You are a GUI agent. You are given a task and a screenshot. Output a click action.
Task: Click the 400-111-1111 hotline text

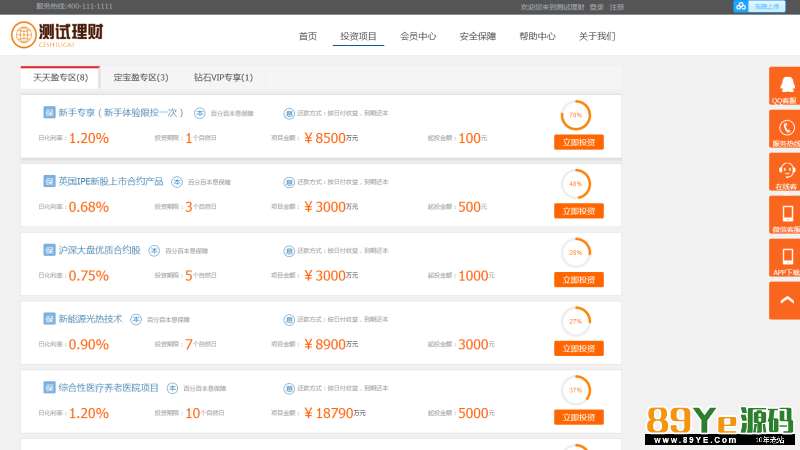(x=89, y=6)
